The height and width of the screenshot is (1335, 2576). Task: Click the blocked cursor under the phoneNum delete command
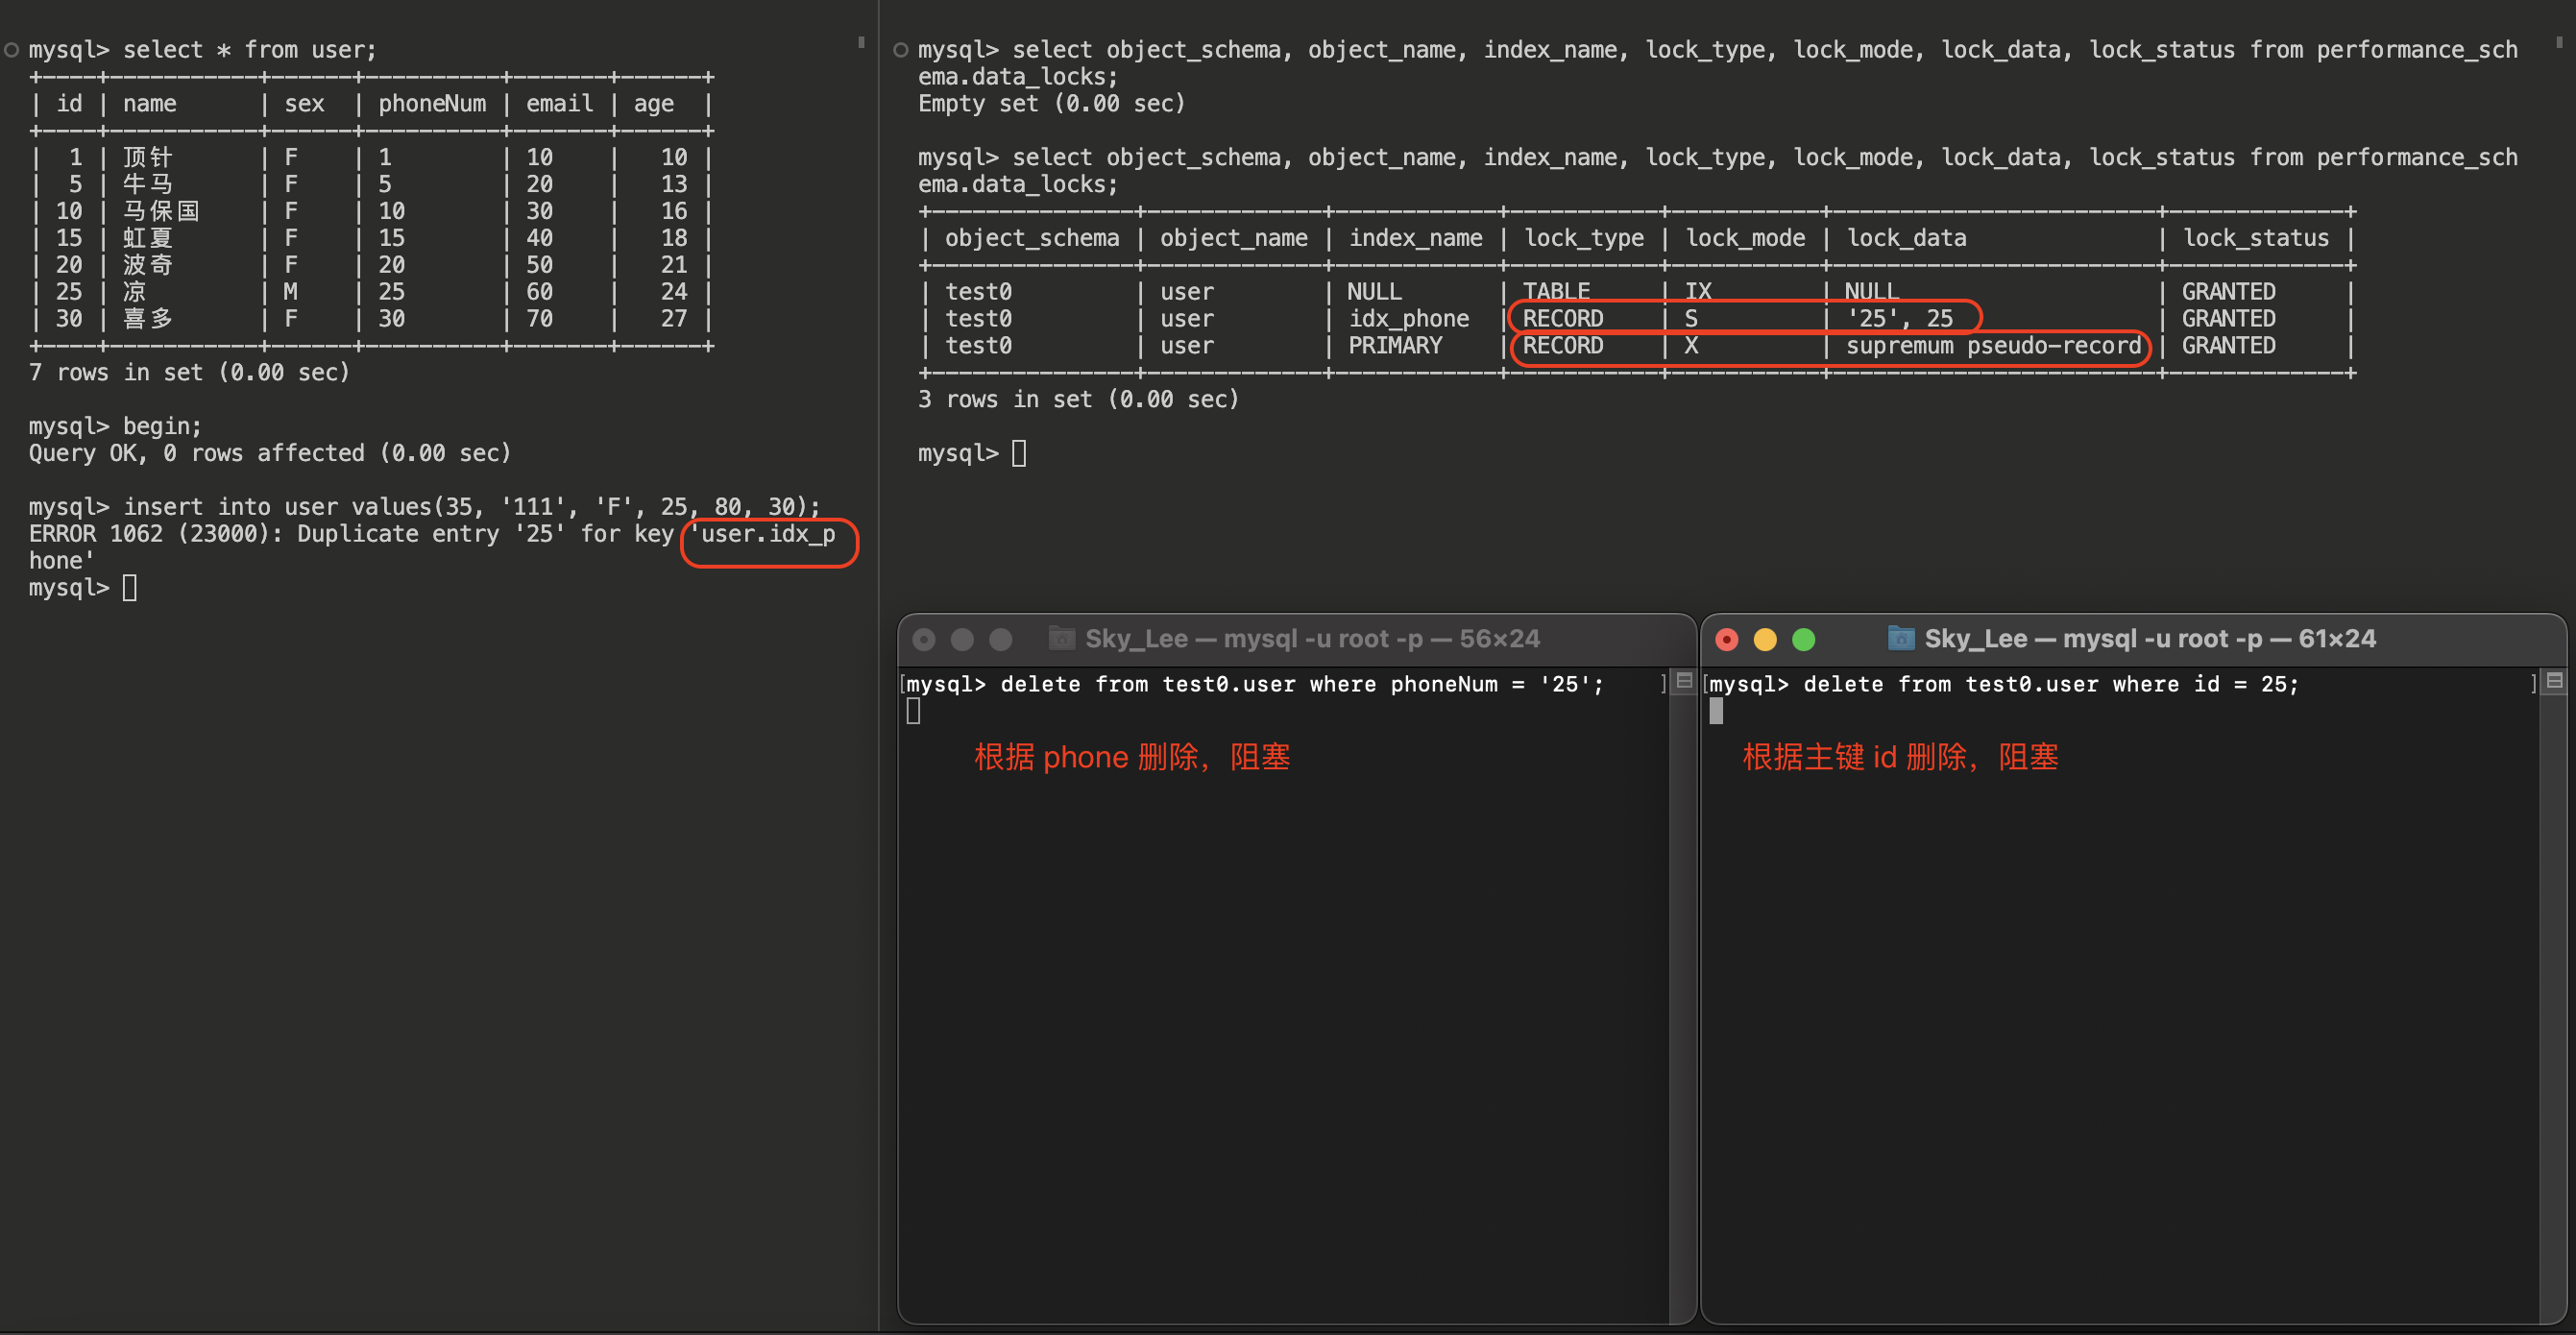coord(913,711)
